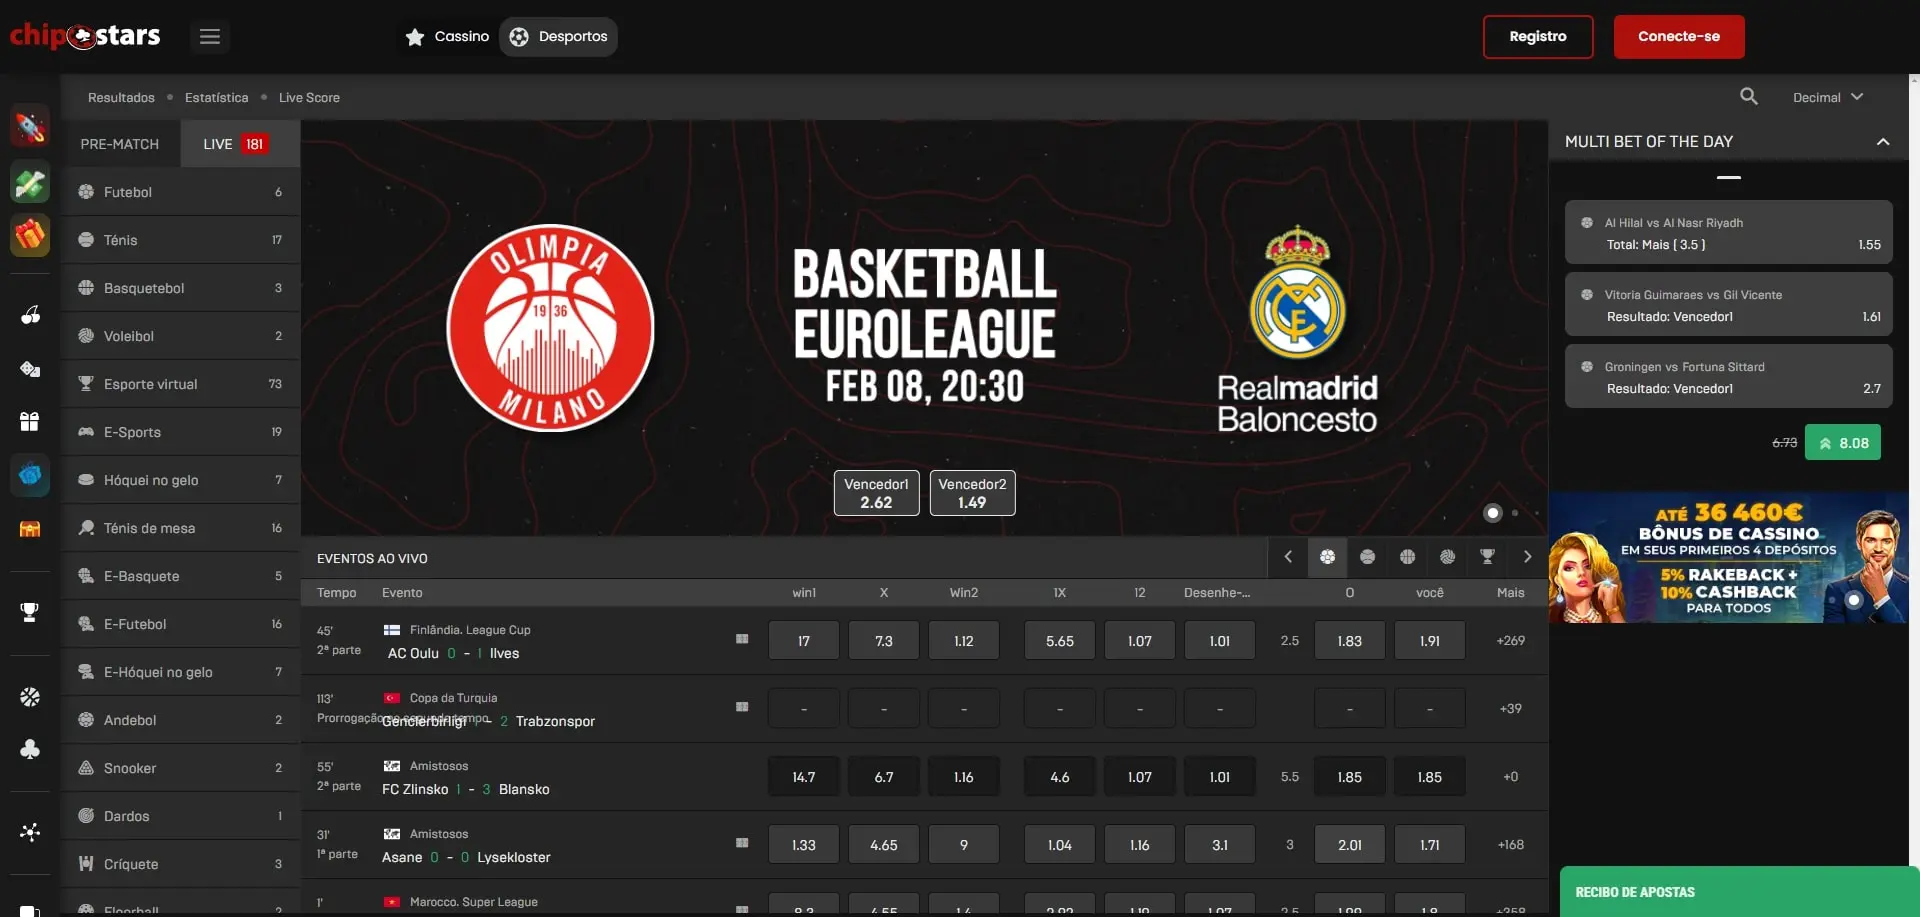
Task: Switch to the PRE-MATCH tab
Action: [x=120, y=144]
